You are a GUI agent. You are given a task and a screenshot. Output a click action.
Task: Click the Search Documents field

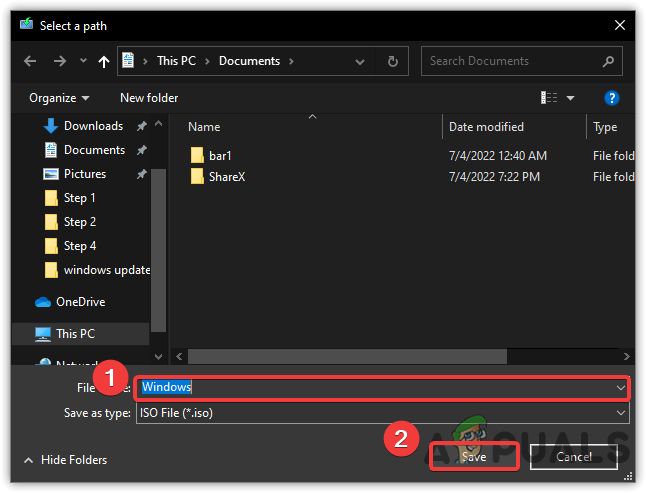pos(521,61)
